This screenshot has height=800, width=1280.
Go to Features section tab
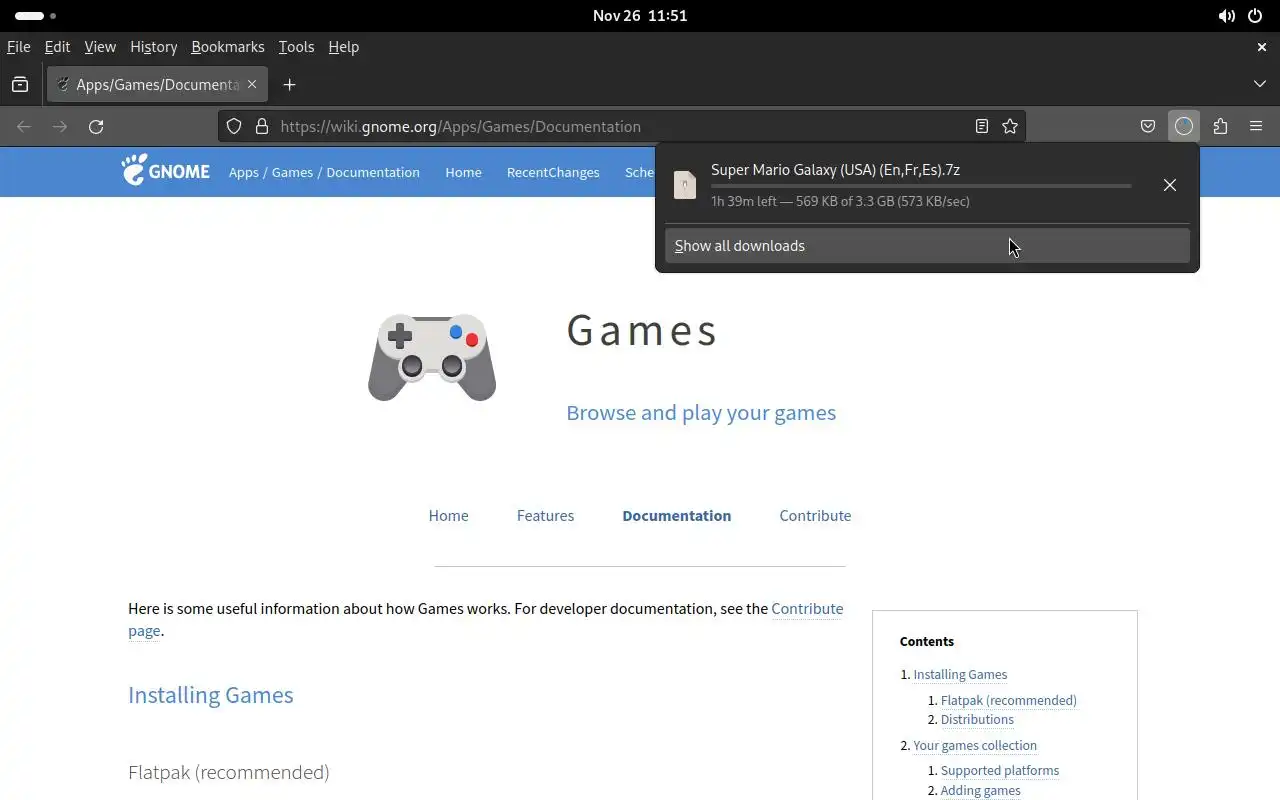click(545, 516)
